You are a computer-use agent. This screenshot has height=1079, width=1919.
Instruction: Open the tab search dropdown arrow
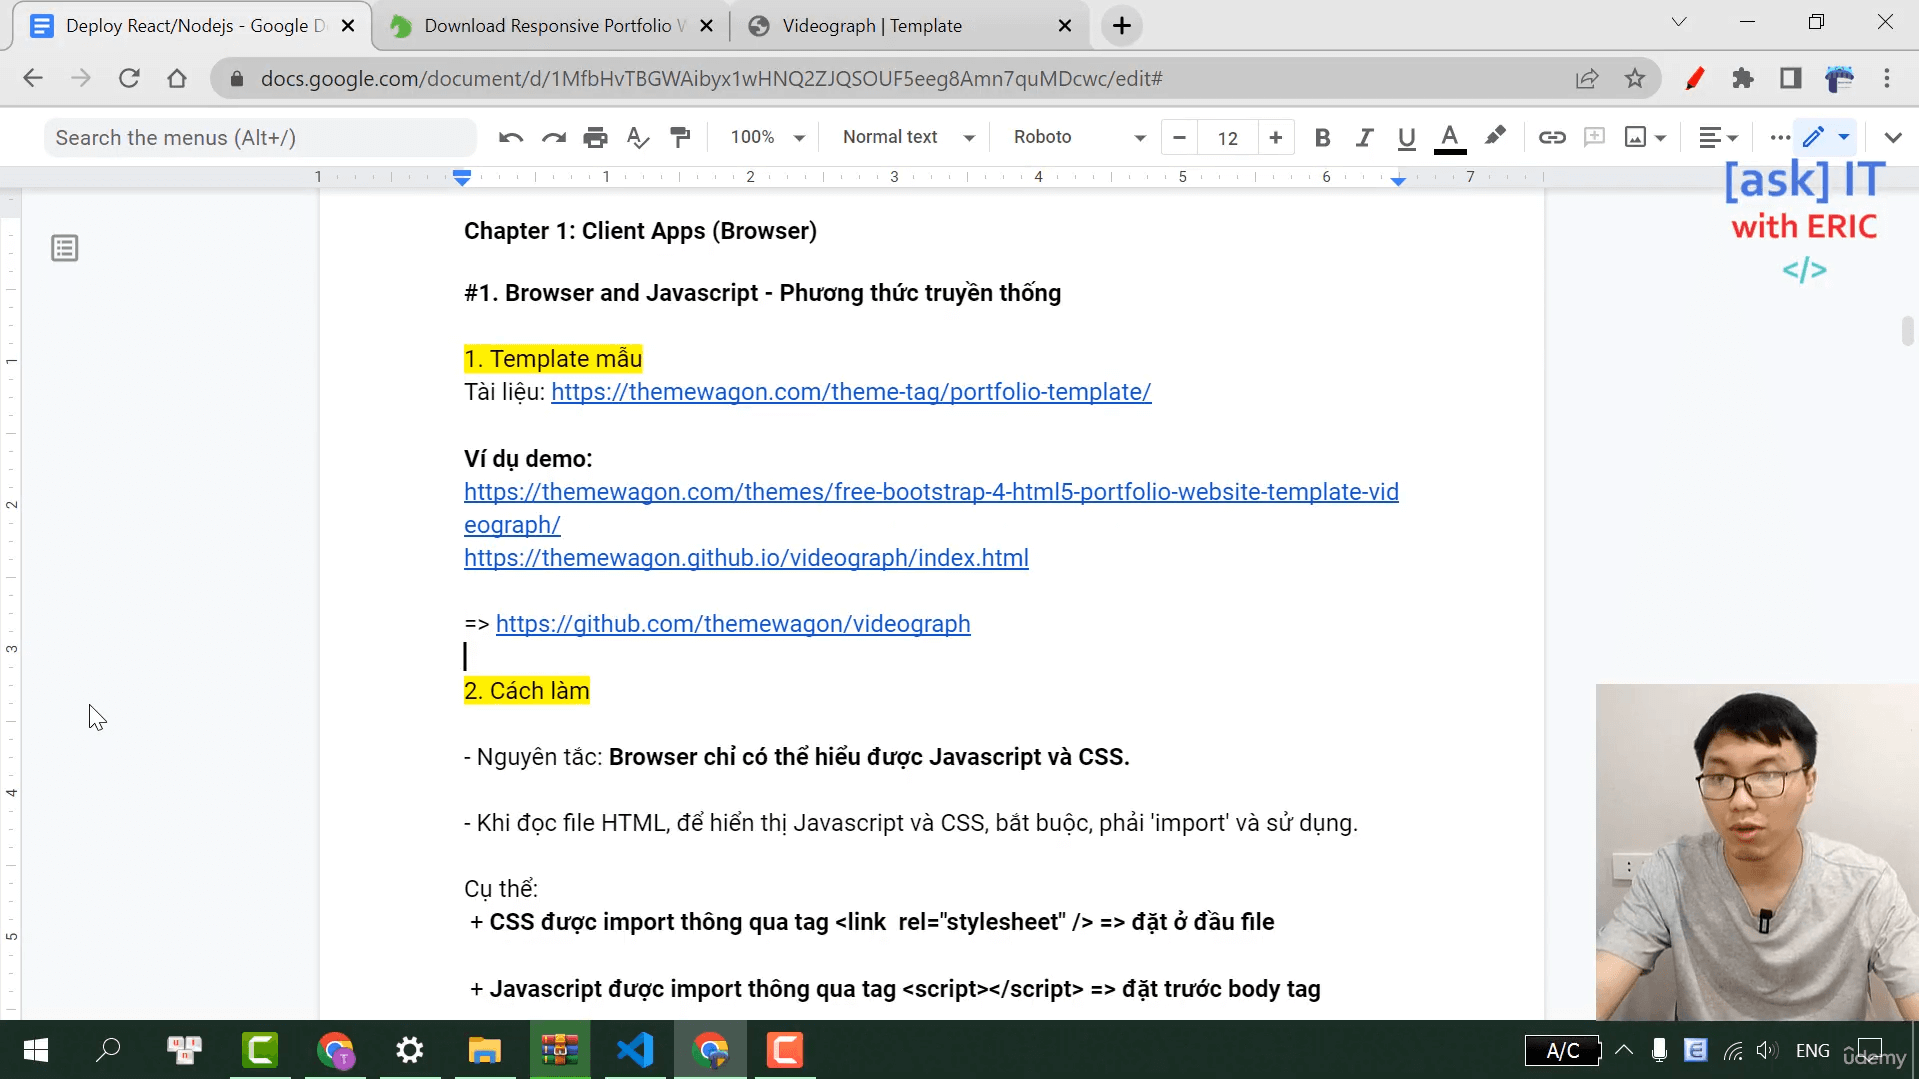[1679, 22]
